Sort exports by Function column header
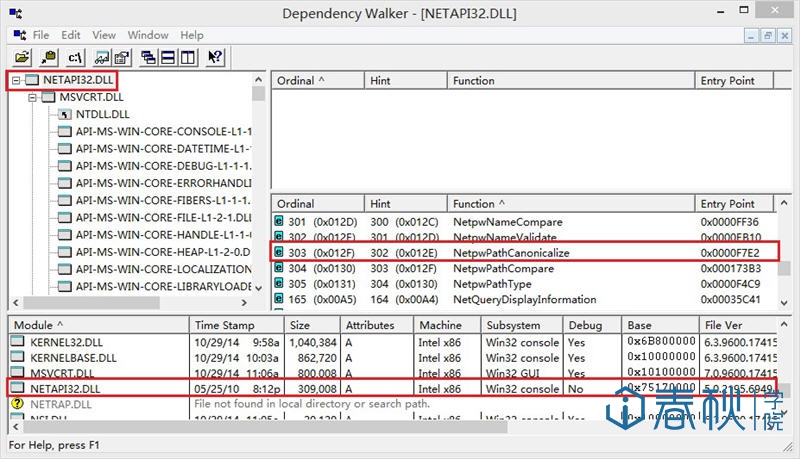The width and height of the screenshot is (800, 459). 473,204
